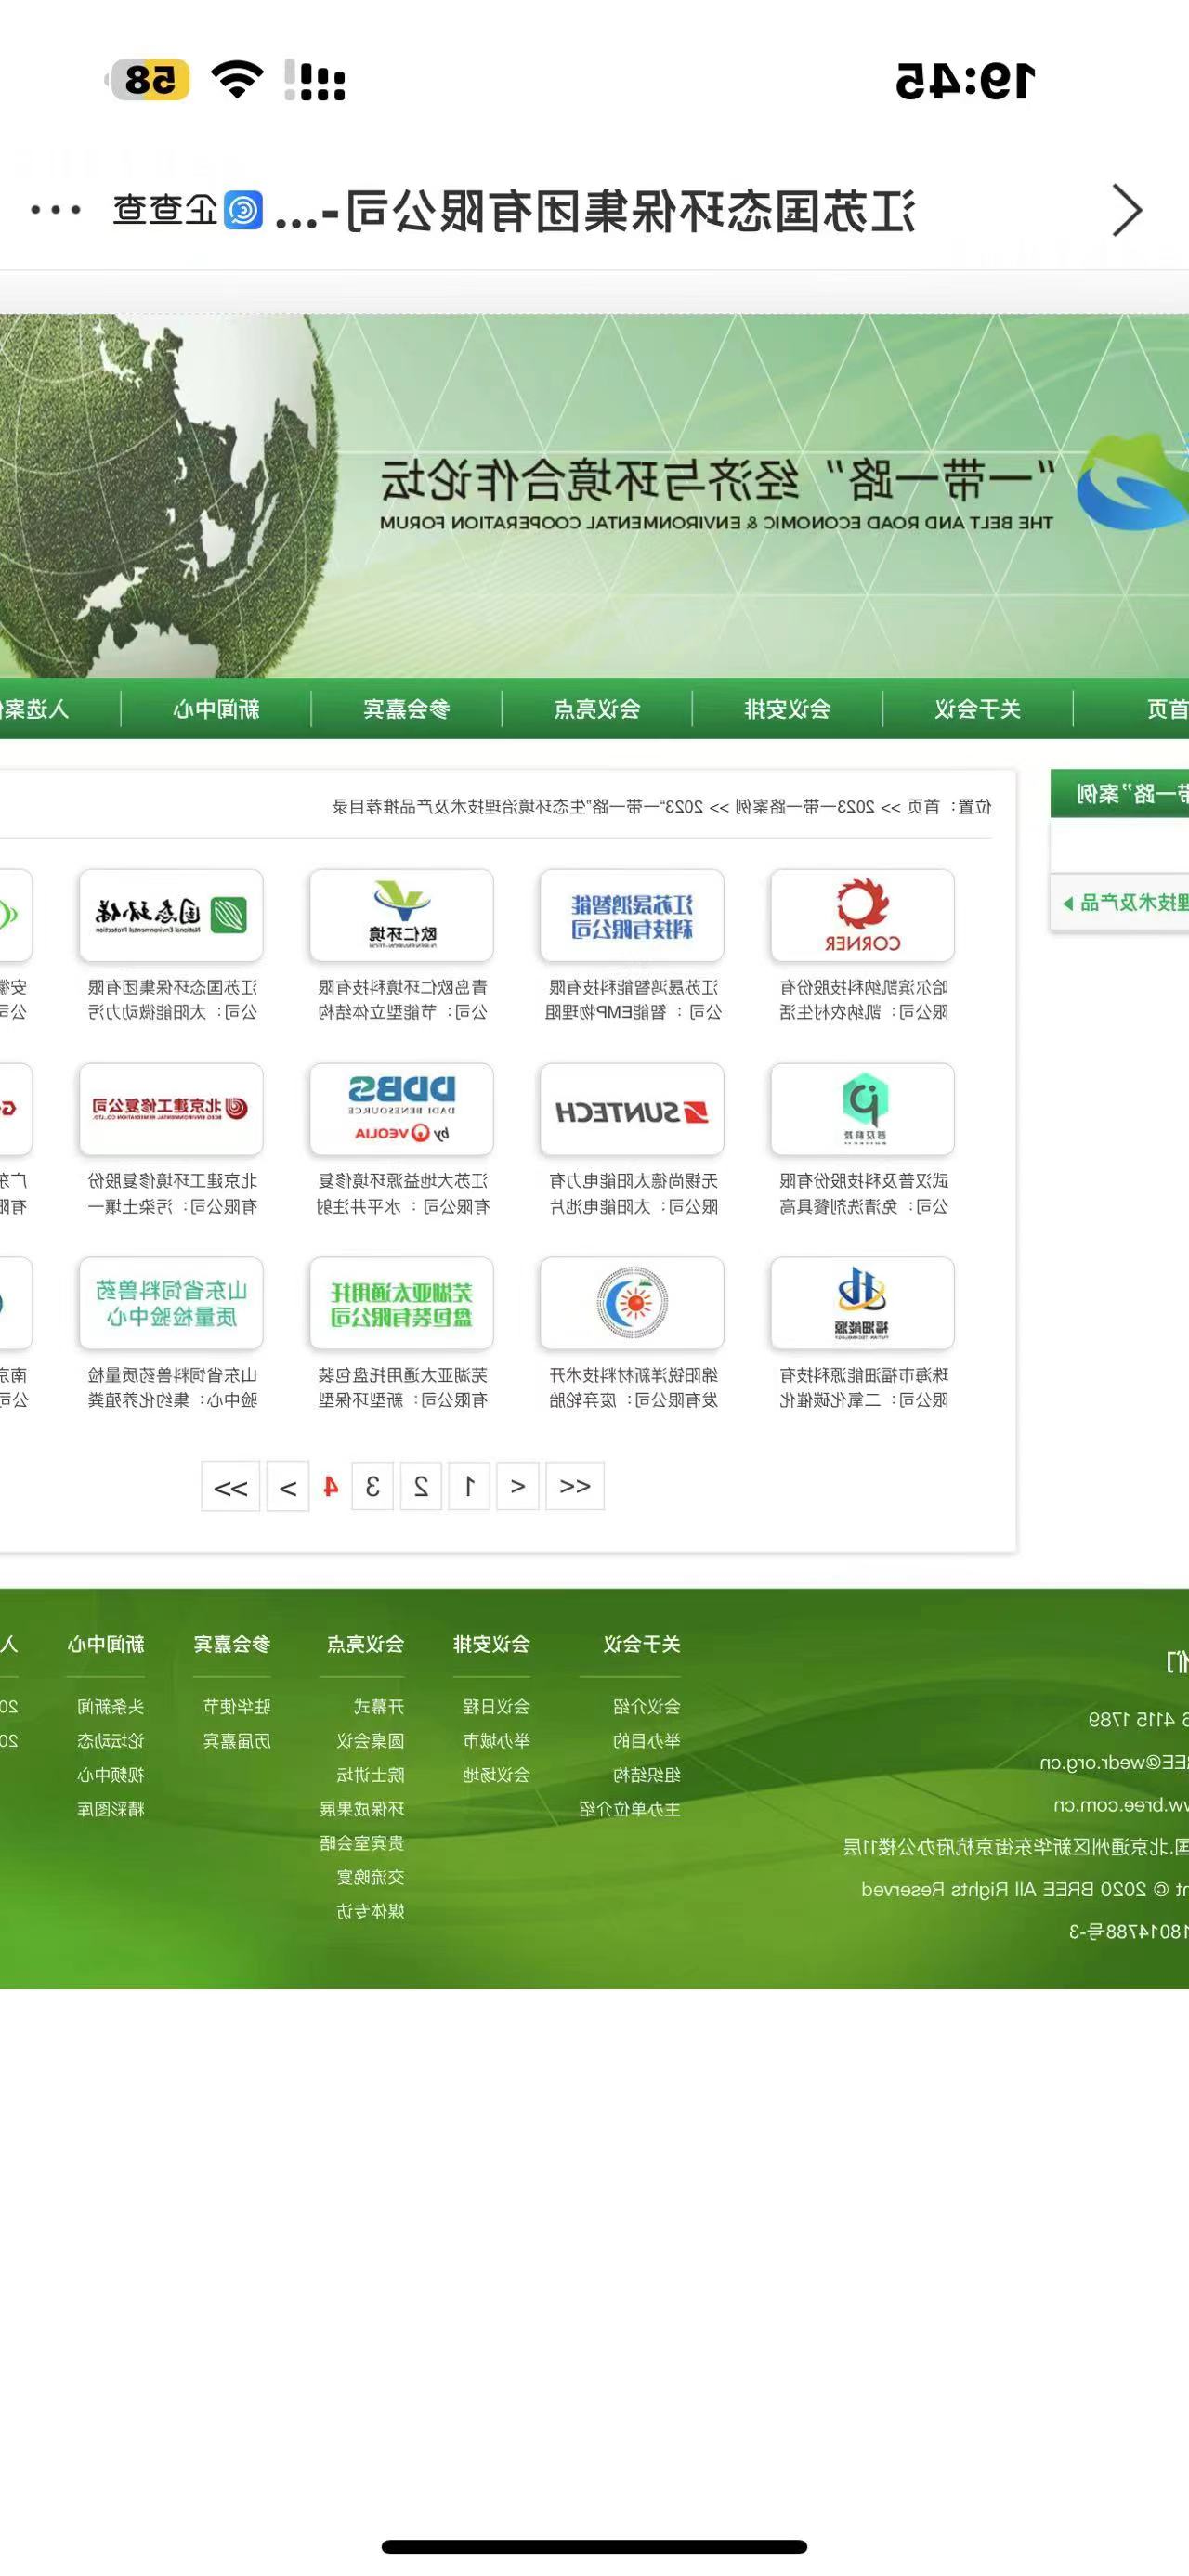This screenshot has width=1189, height=2576.
Task: Click the 福田能源 logo card
Action: [862, 1303]
